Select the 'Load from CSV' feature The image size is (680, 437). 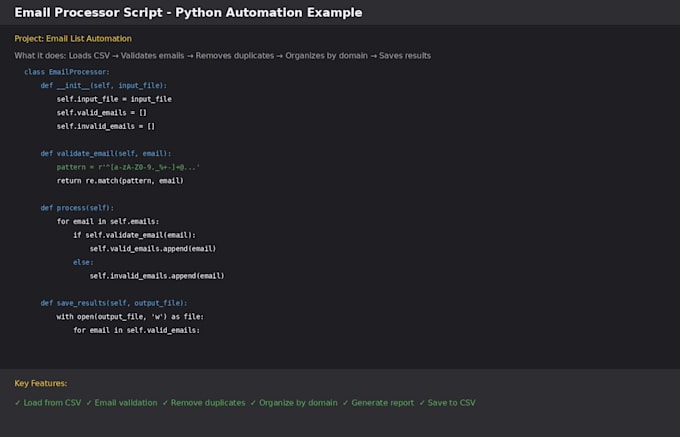(x=48, y=403)
